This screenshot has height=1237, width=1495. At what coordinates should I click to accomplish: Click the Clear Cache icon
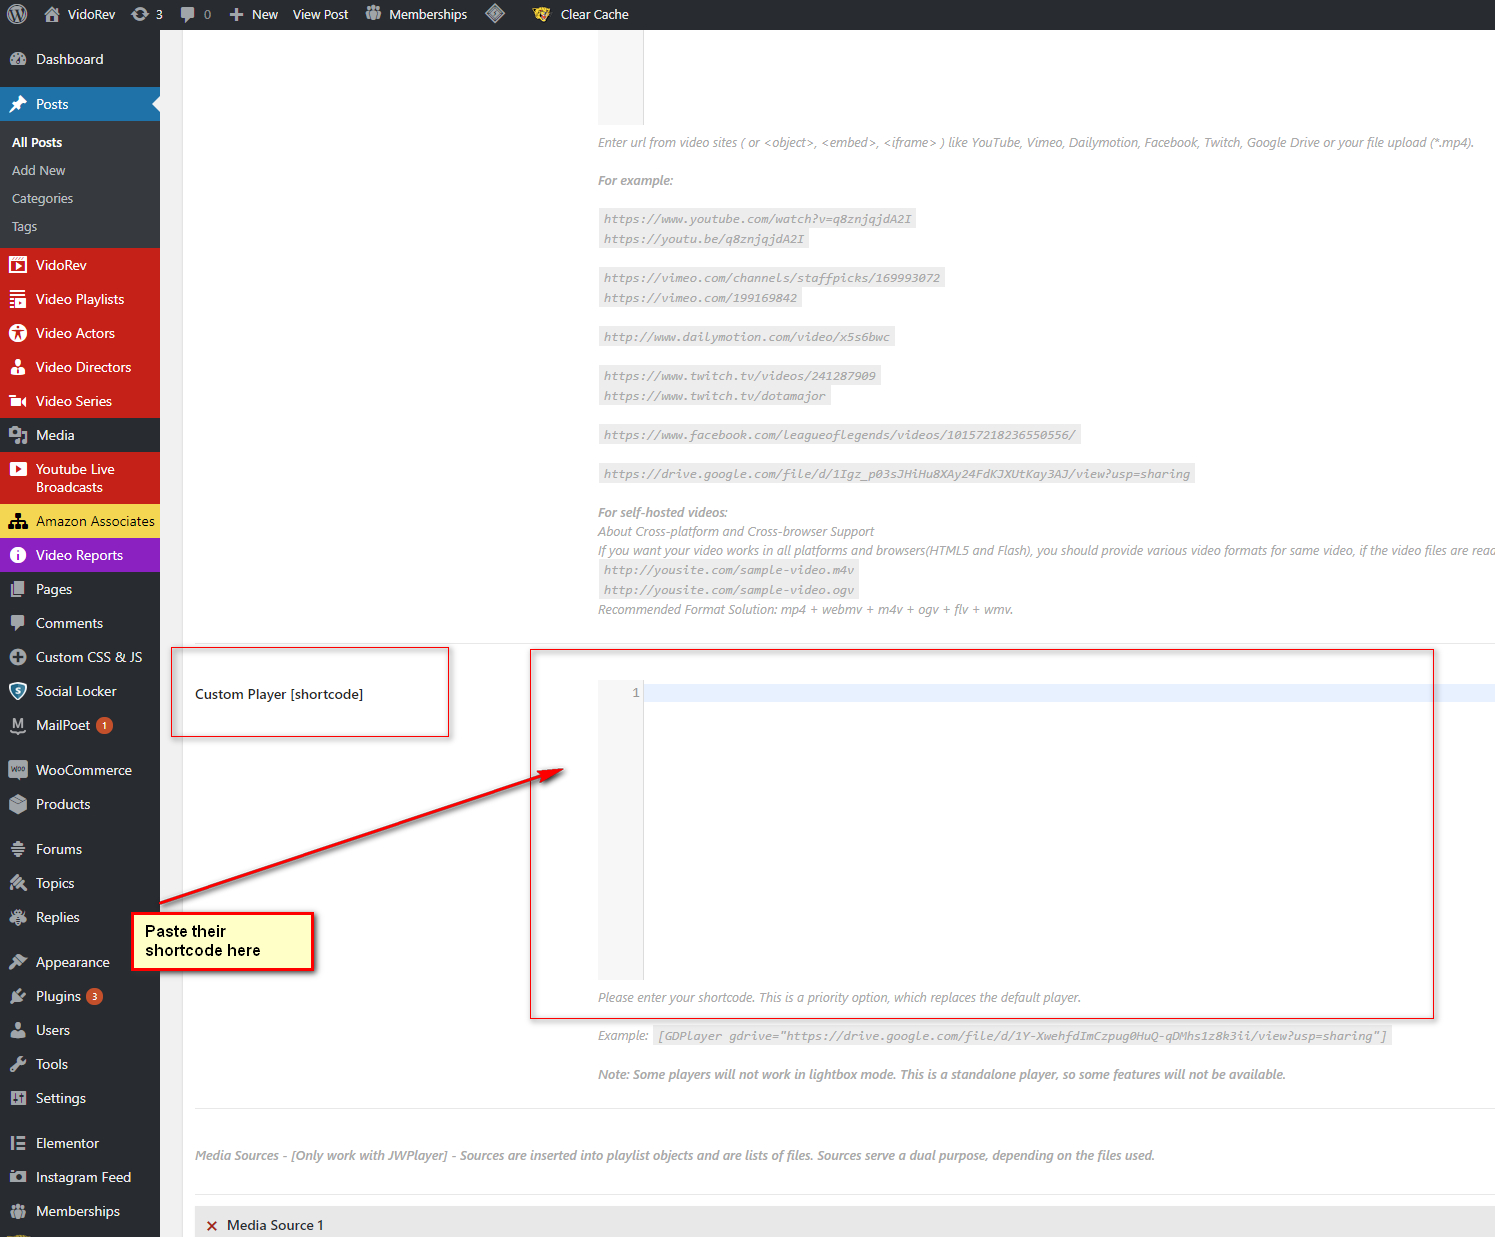tap(542, 14)
